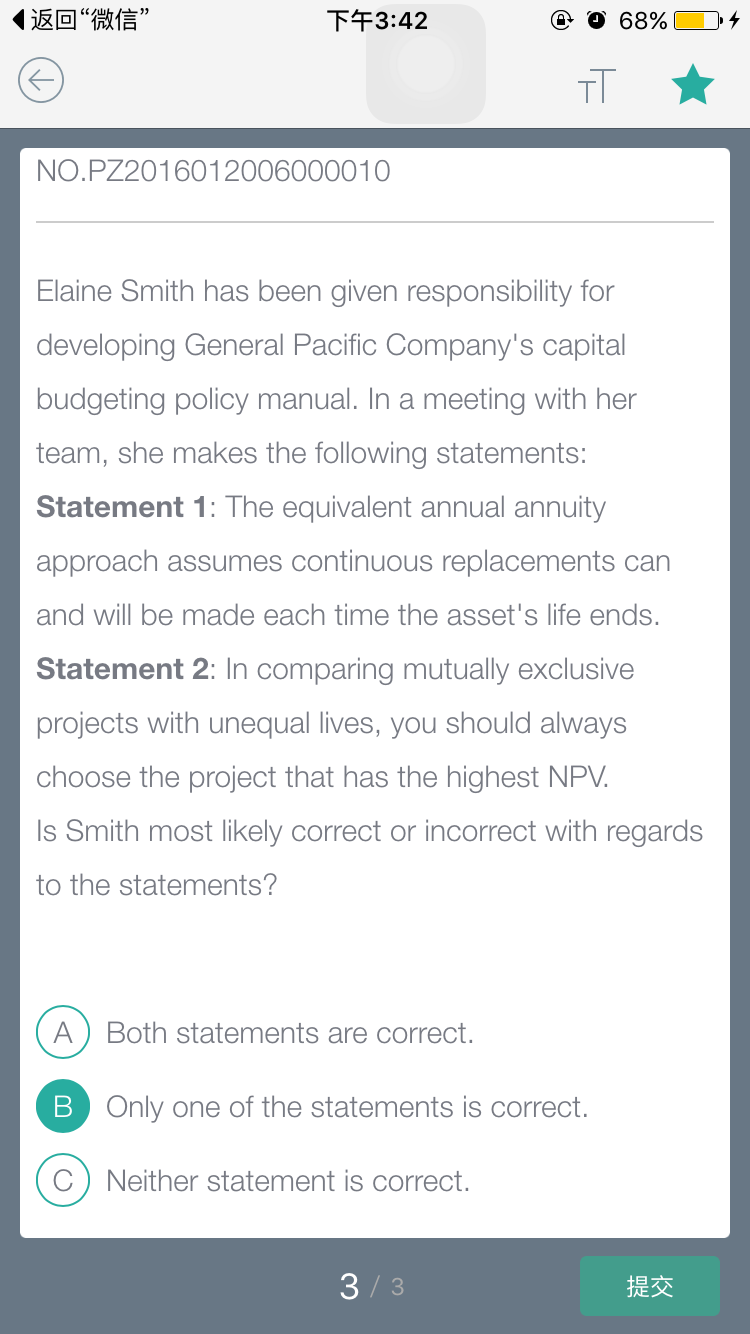
Task: Tap the 3 / 3 page indicator
Action: [x=372, y=1286]
